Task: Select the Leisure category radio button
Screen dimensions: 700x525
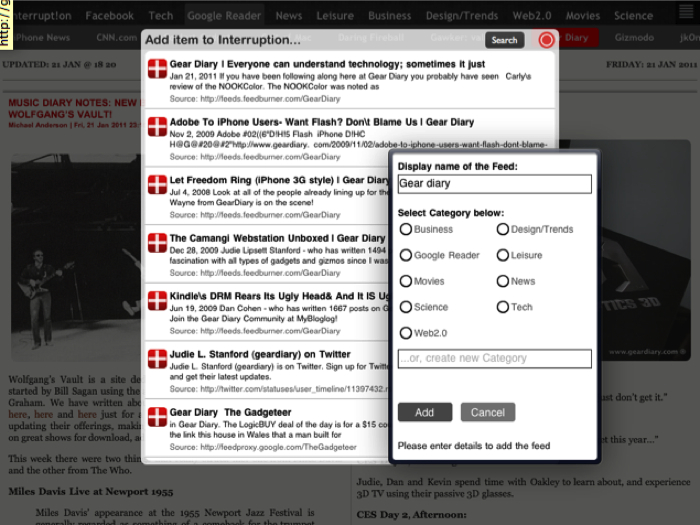Action: tap(503, 255)
